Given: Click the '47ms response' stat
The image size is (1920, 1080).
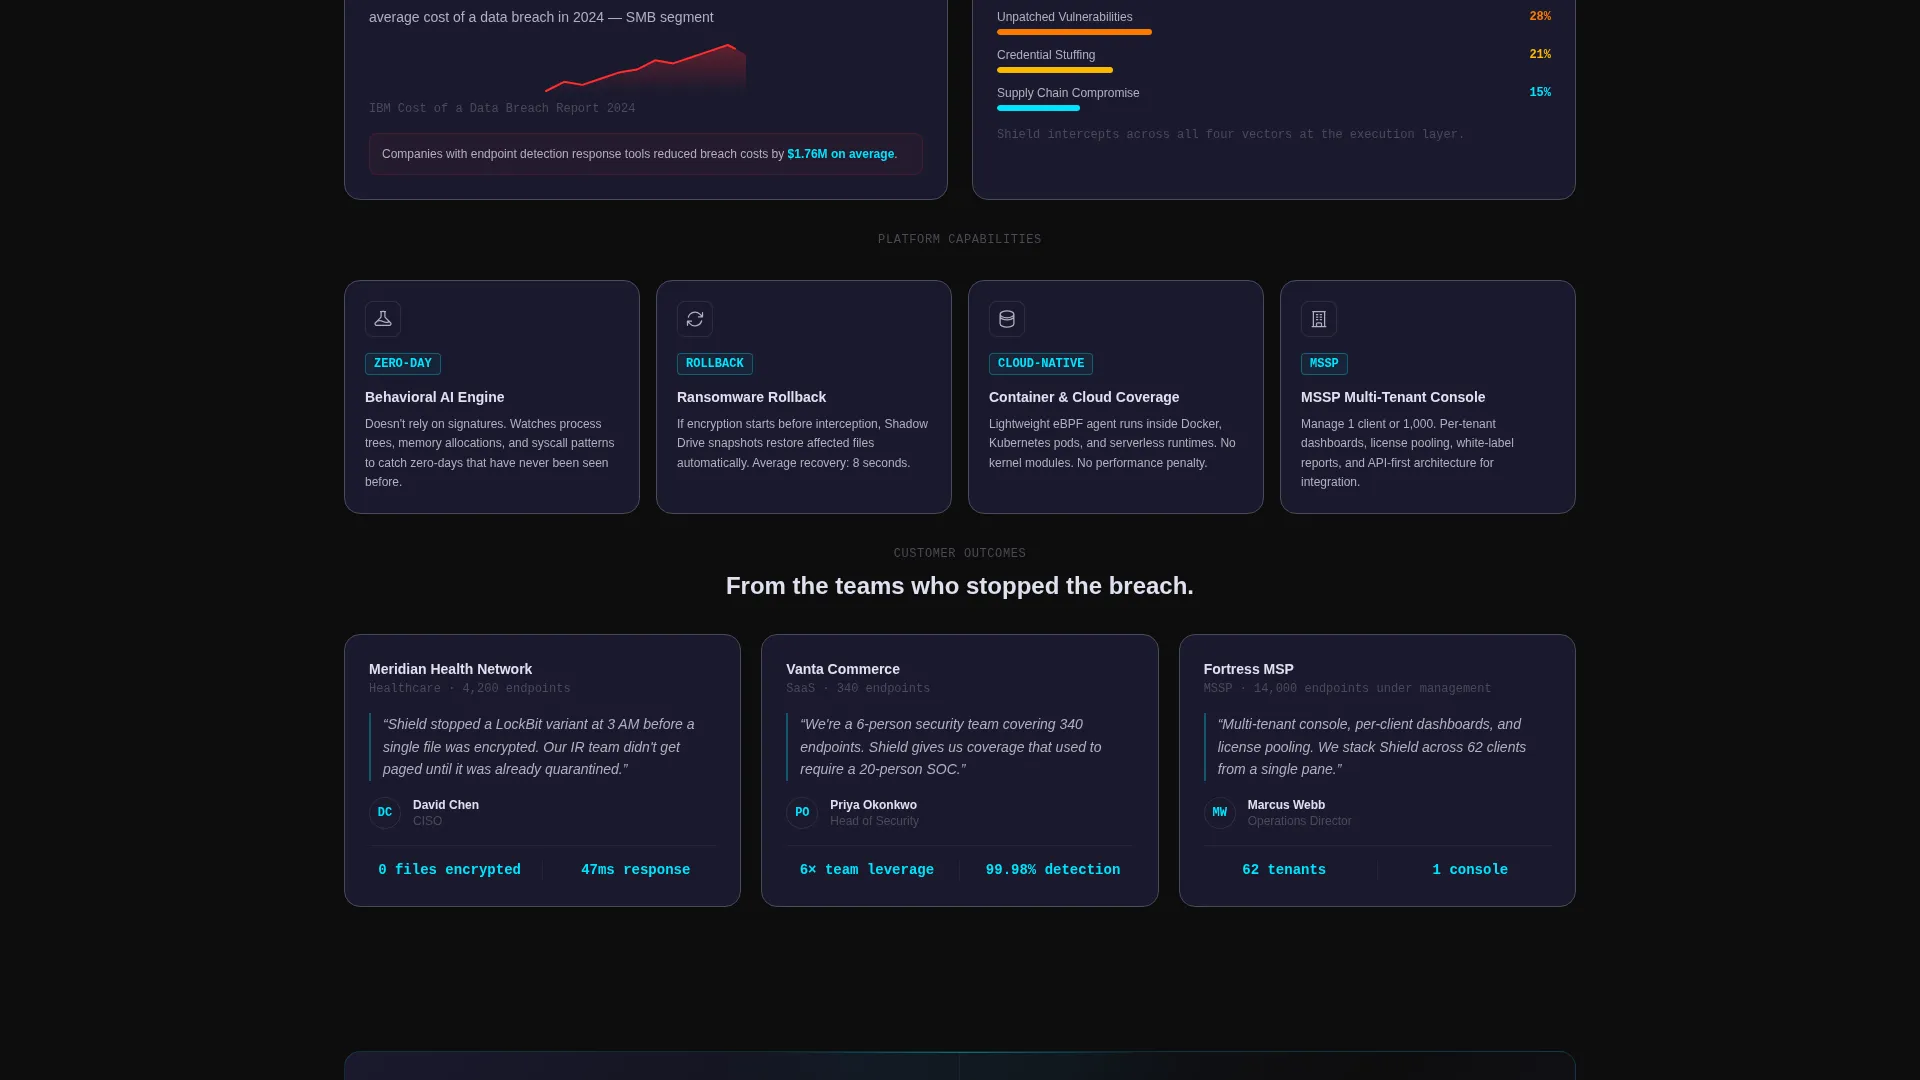Looking at the screenshot, I should point(636,870).
